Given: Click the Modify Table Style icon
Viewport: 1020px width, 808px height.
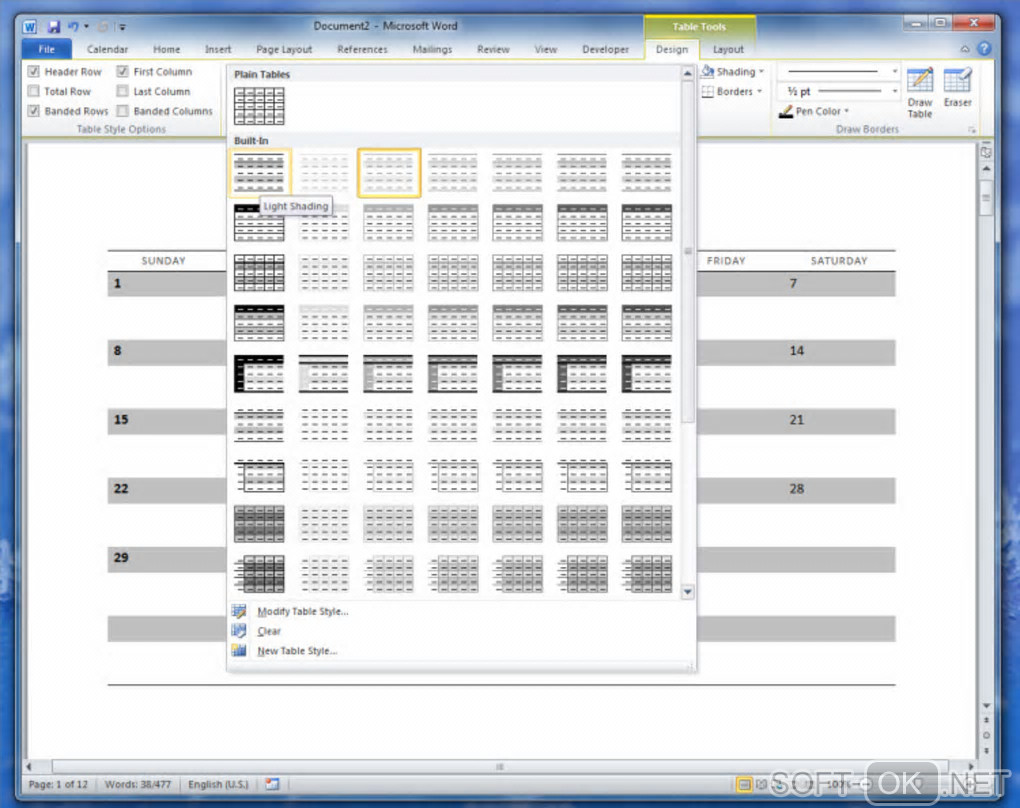Looking at the screenshot, I should 239,611.
